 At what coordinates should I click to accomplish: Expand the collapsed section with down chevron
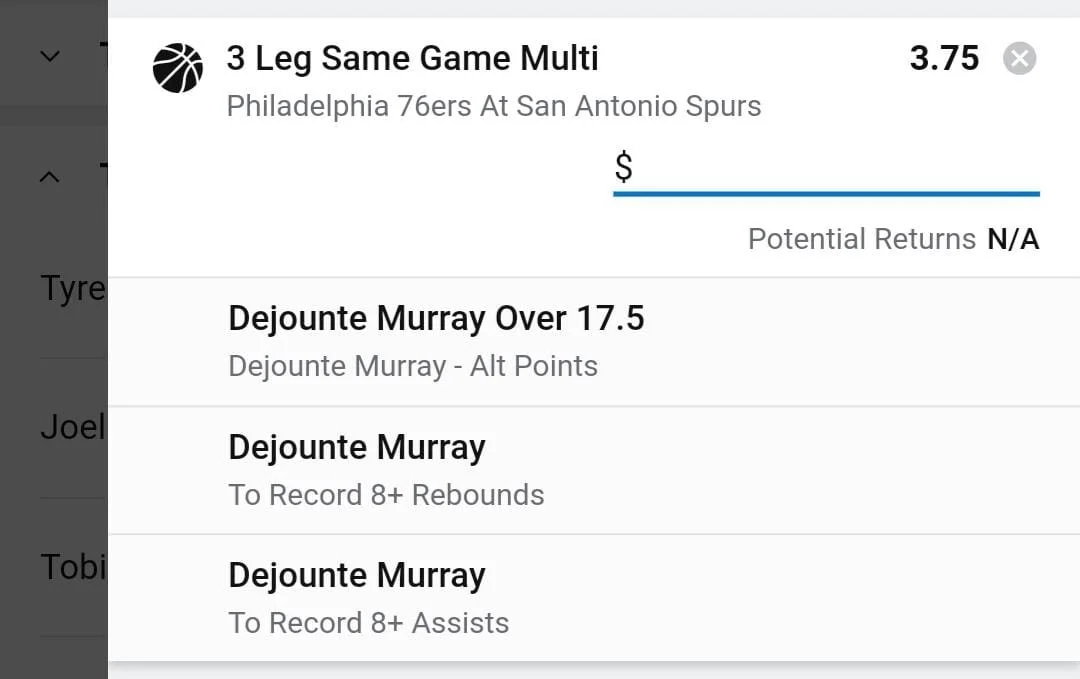[x=50, y=57]
